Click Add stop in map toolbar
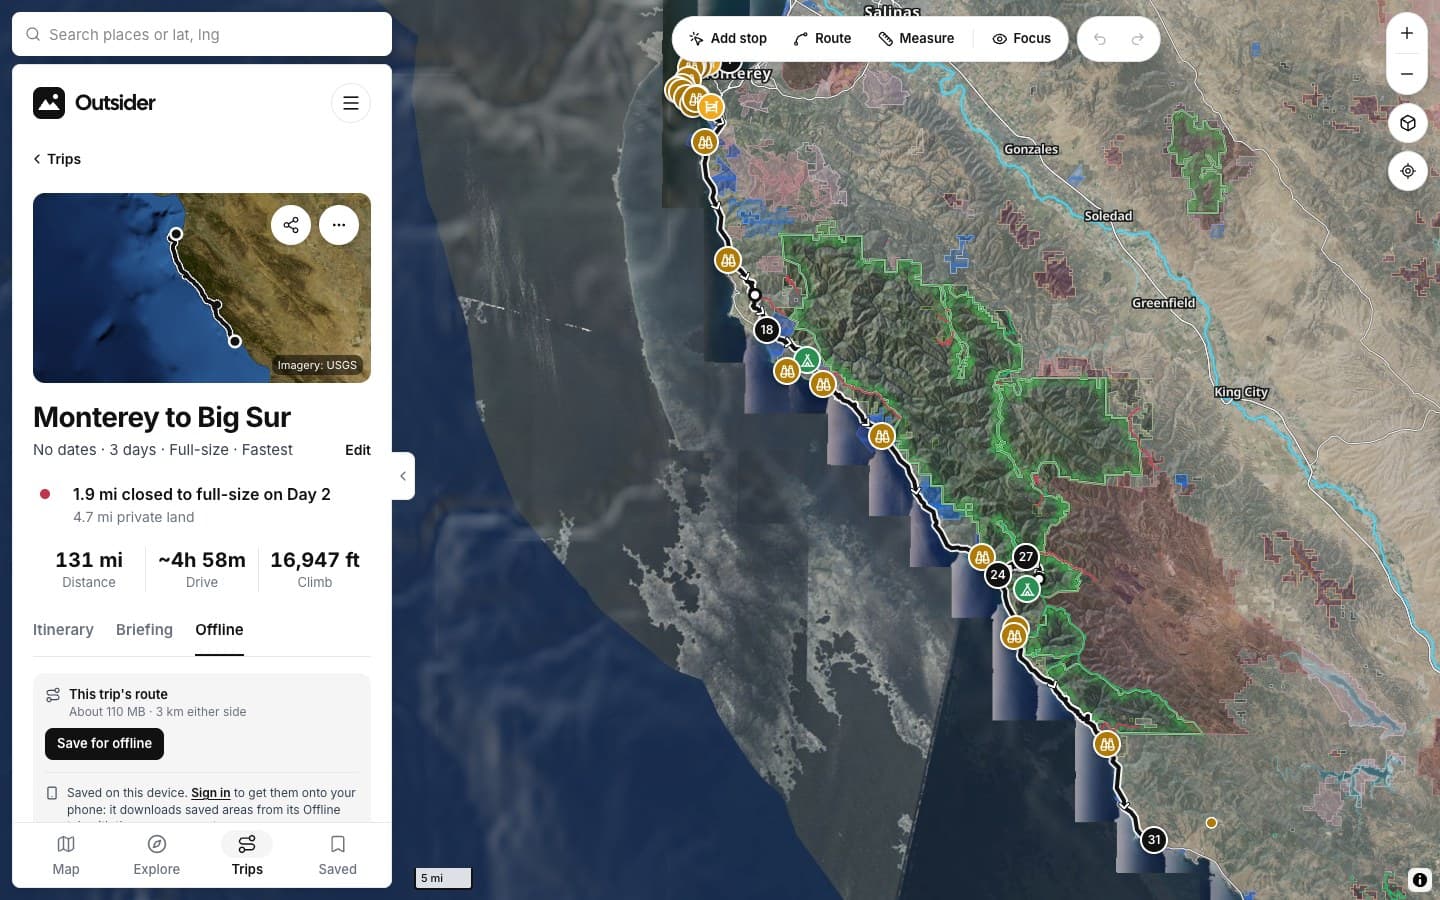Image resolution: width=1440 pixels, height=900 pixels. click(728, 39)
